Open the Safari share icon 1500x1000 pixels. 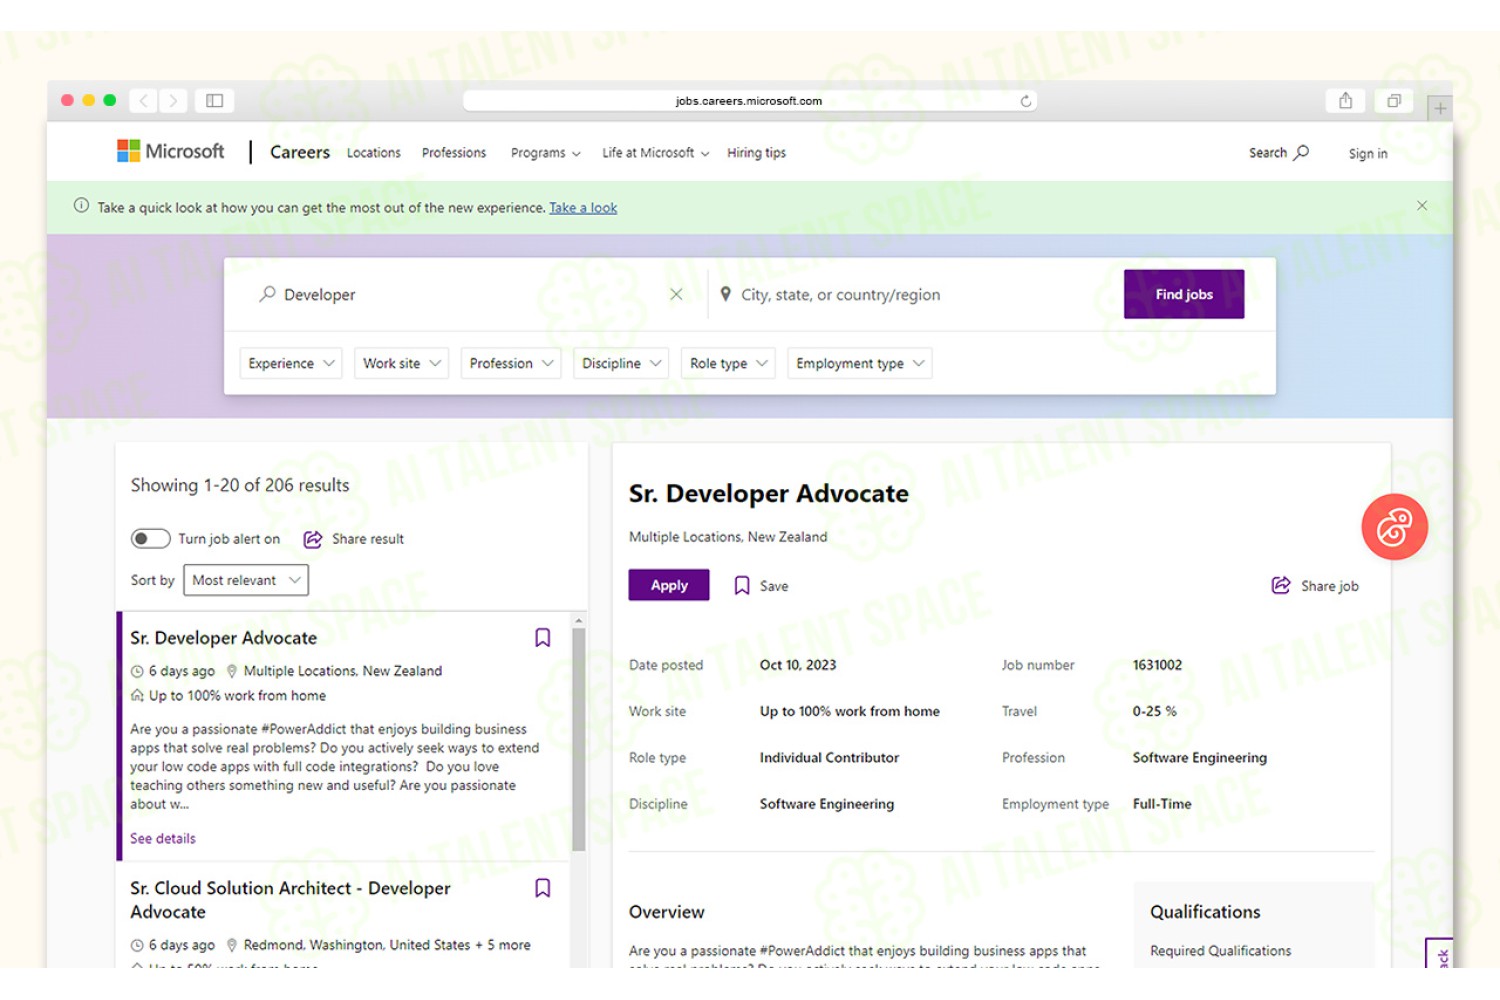pos(1345,100)
